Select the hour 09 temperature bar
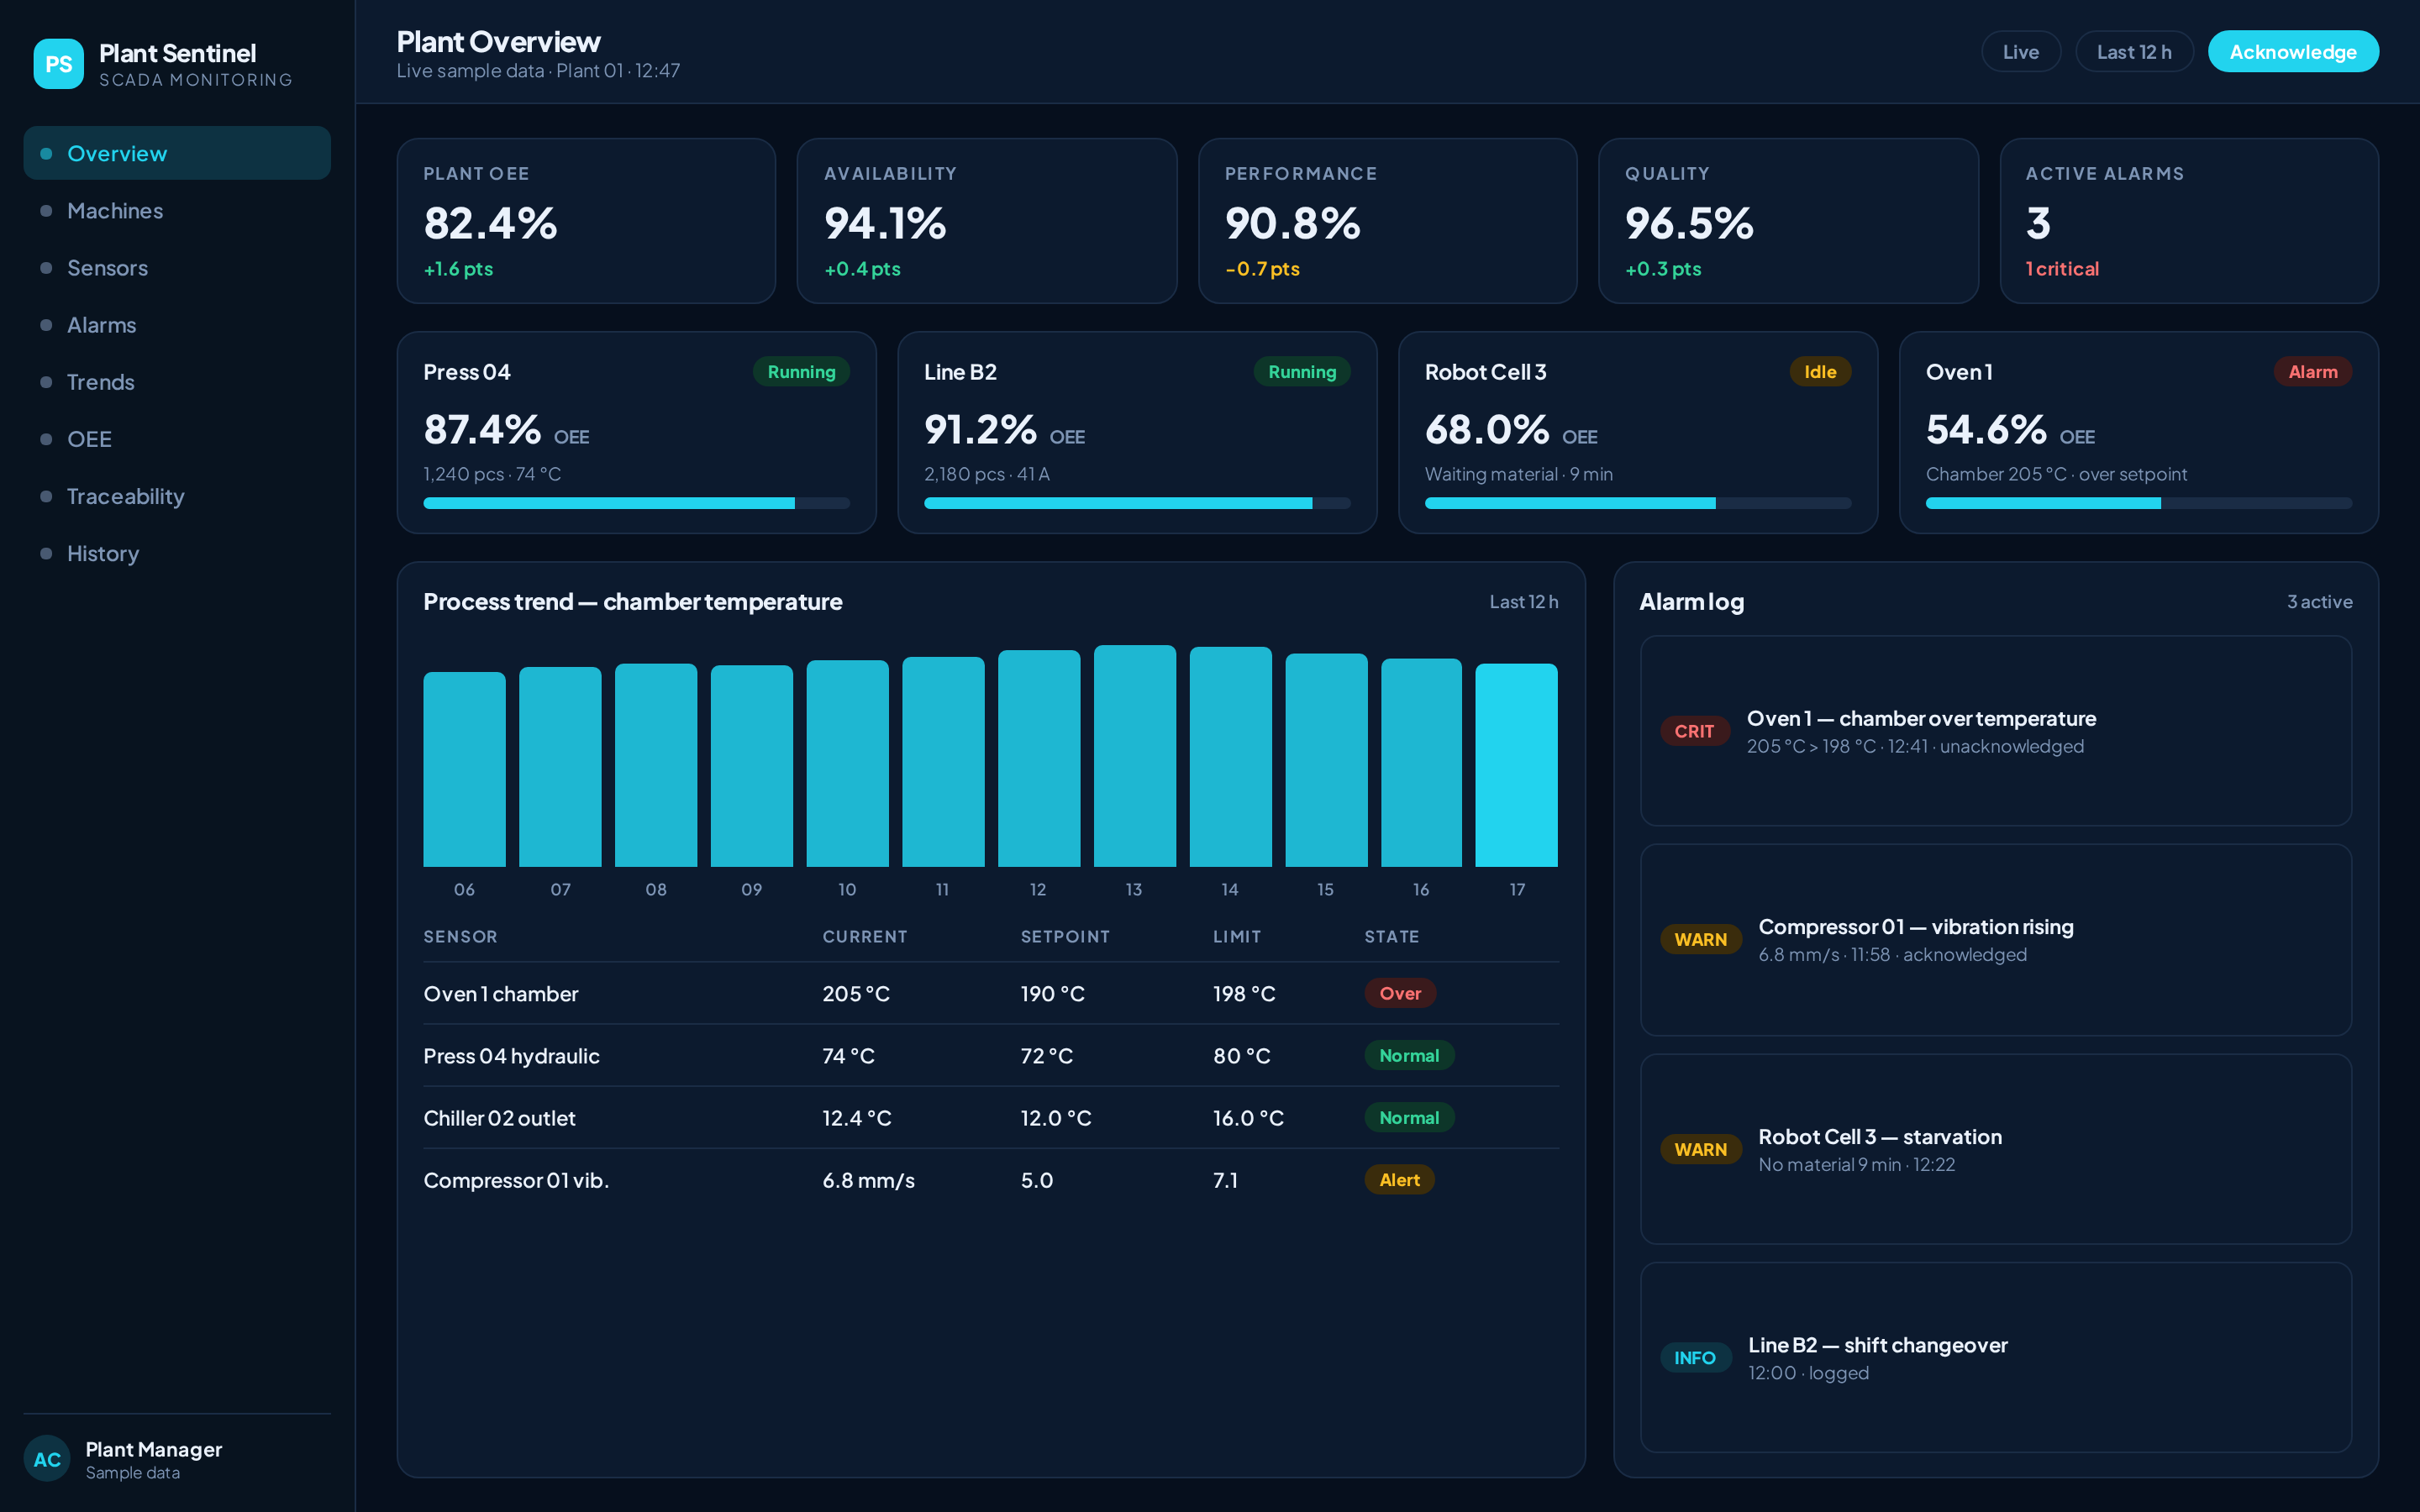Viewport: 2420px width, 1512px height. tap(751, 766)
